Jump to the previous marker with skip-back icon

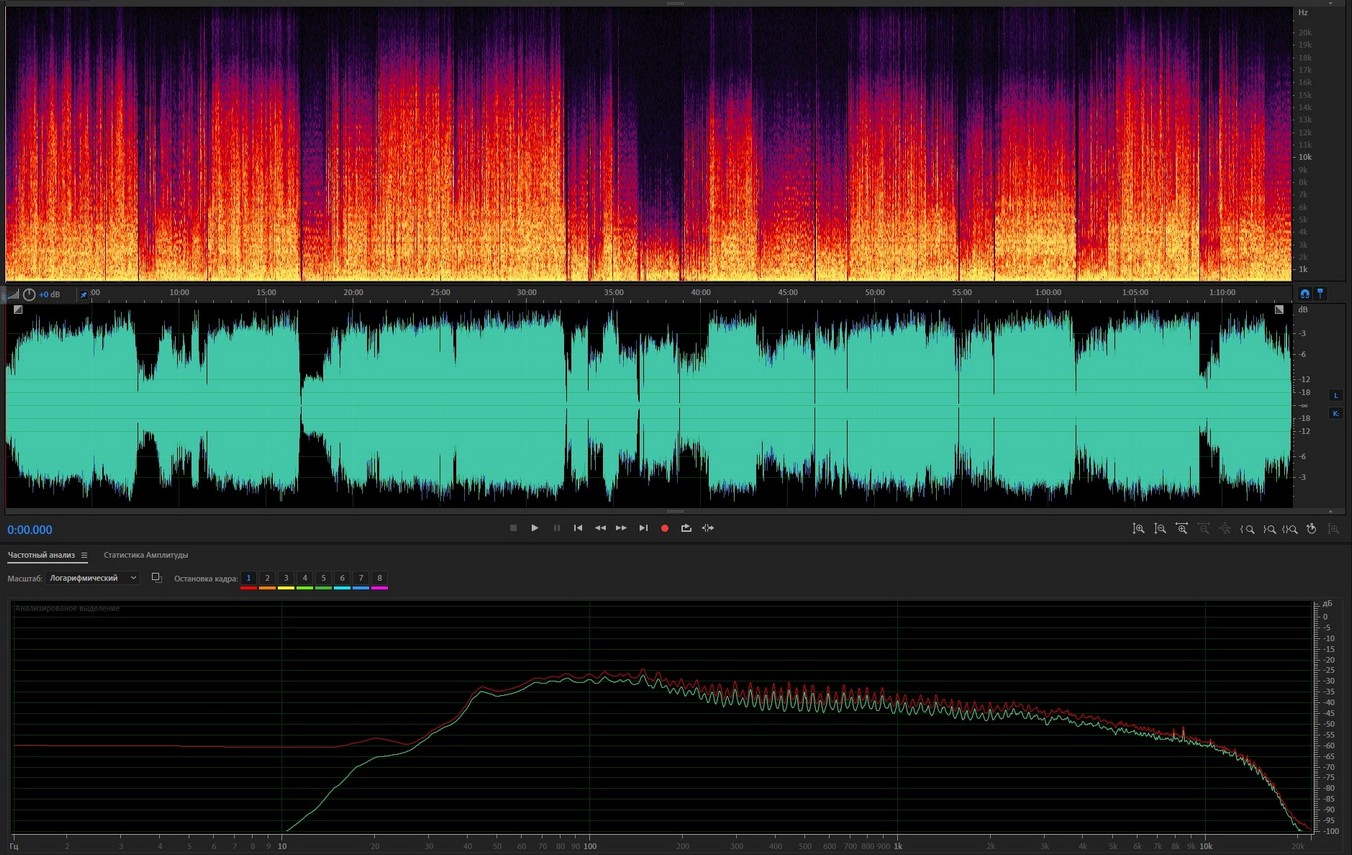click(x=578, y=528)
